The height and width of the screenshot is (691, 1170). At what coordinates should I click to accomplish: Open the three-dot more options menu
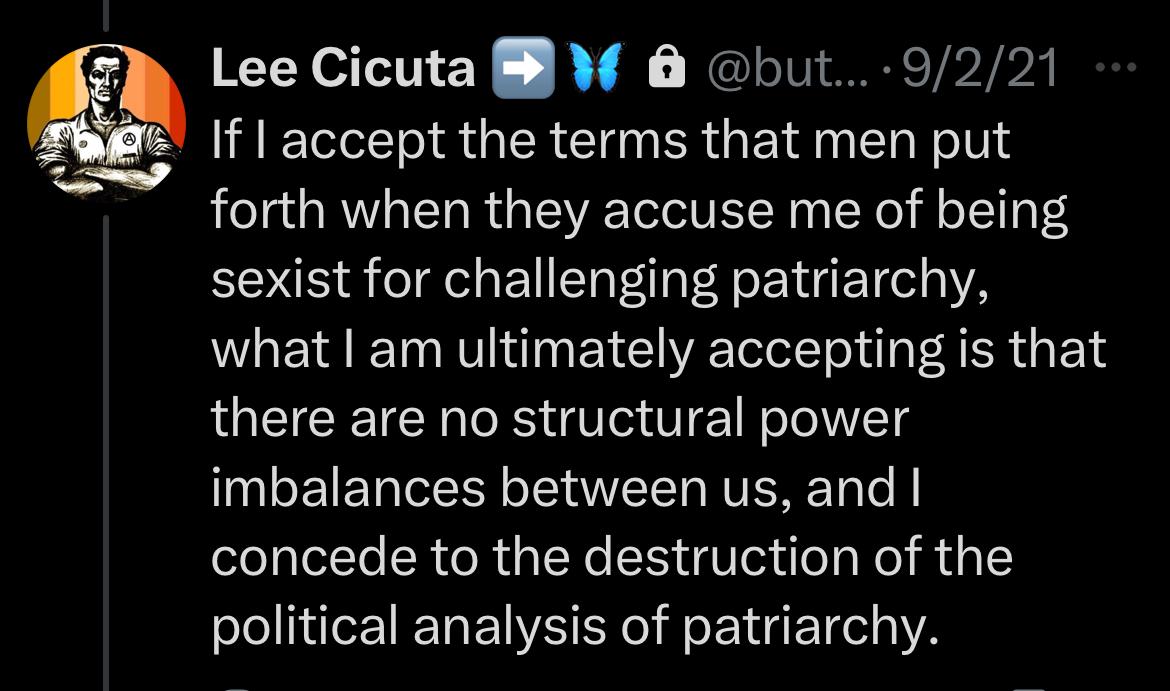pyautogui.click(x=1116, y=68)
